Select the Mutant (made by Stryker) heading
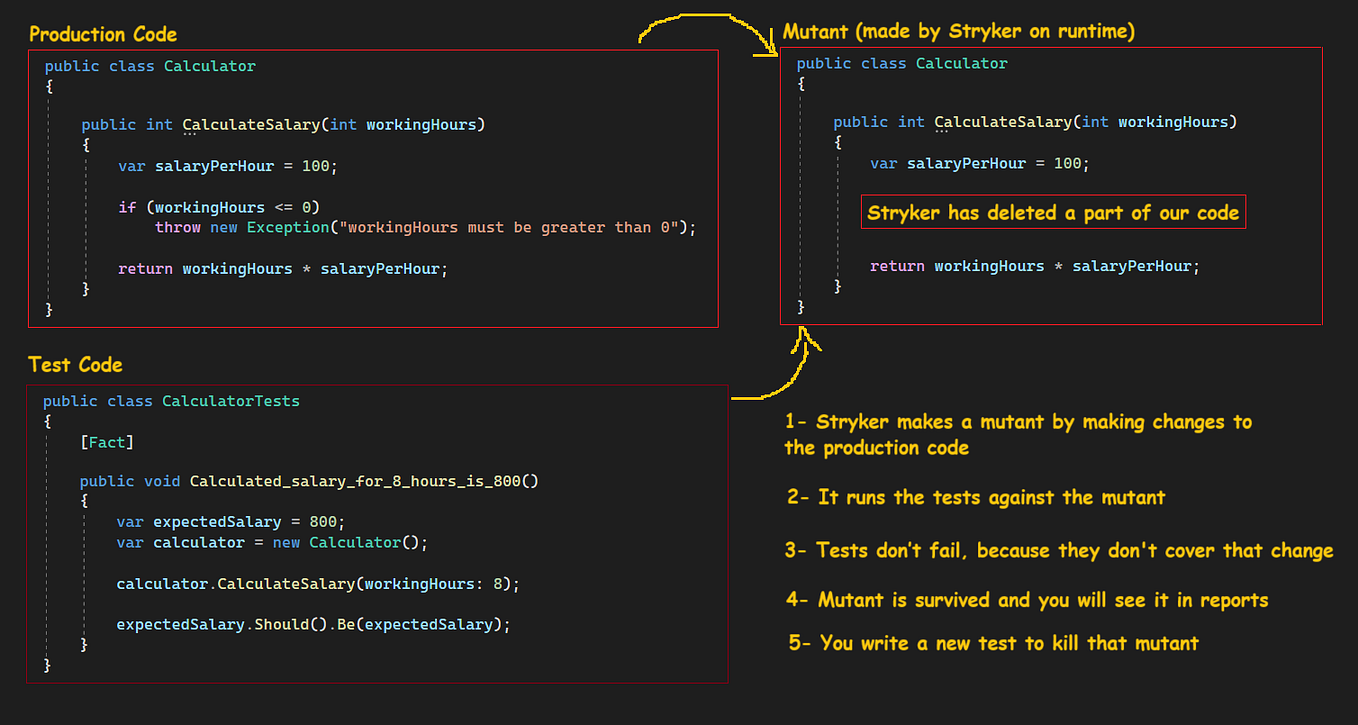The image size is (1358, 725). [x=959, y=30]
